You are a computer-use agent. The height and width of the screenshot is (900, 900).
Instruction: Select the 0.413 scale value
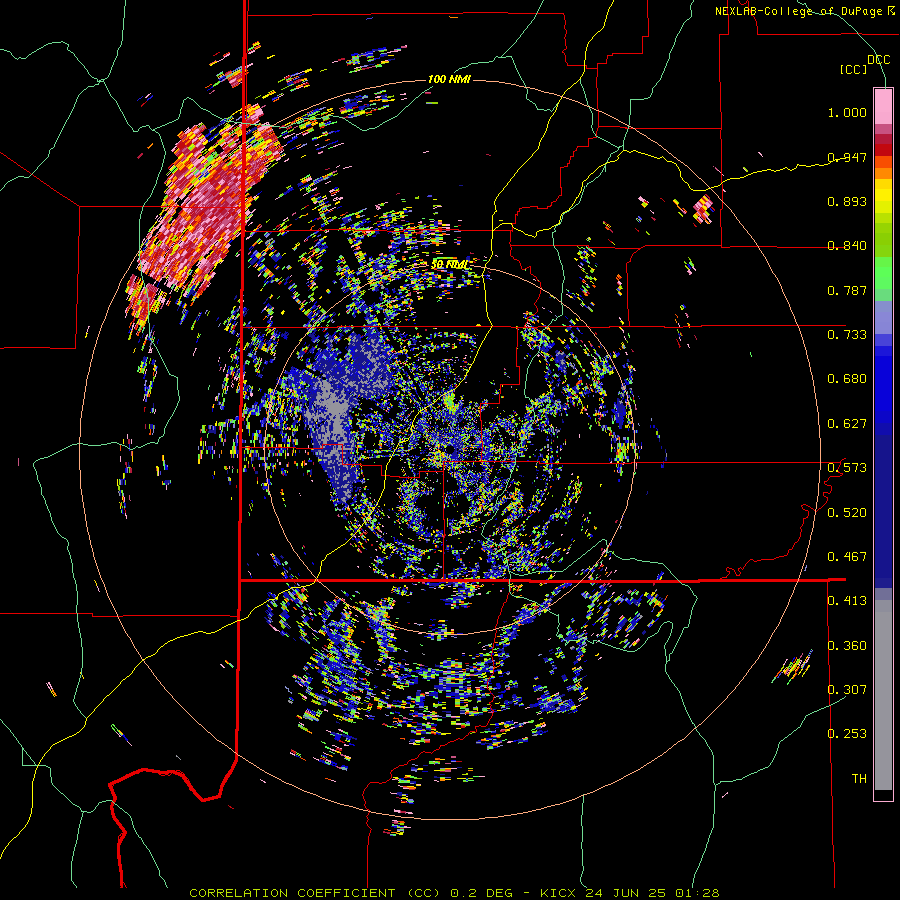[x=847, y=601]
